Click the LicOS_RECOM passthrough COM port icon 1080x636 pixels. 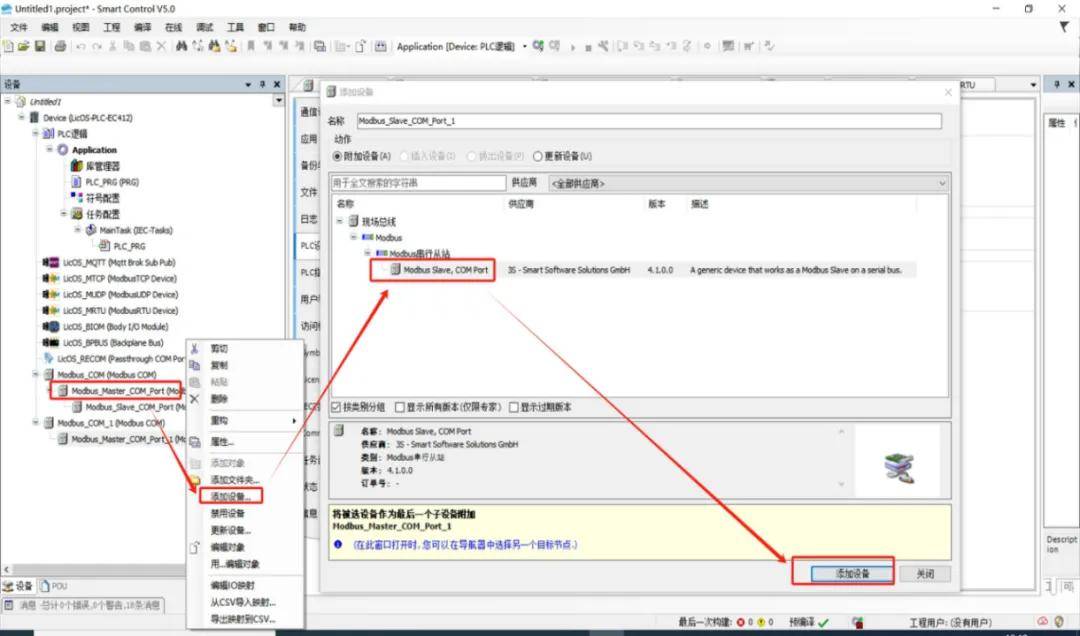48,358
